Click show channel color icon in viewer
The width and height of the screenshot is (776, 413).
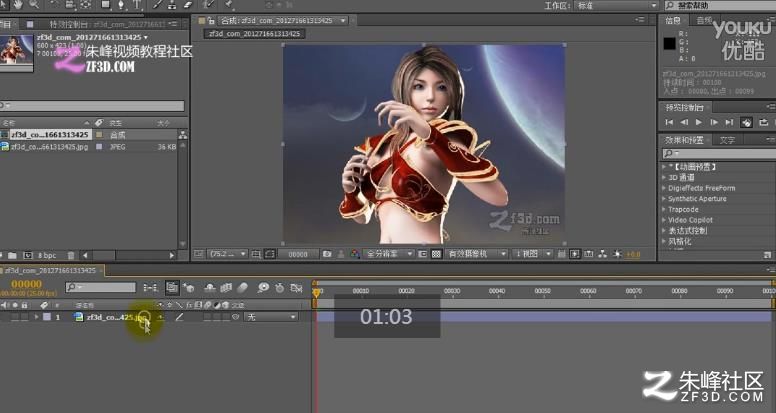click(355, 254)
